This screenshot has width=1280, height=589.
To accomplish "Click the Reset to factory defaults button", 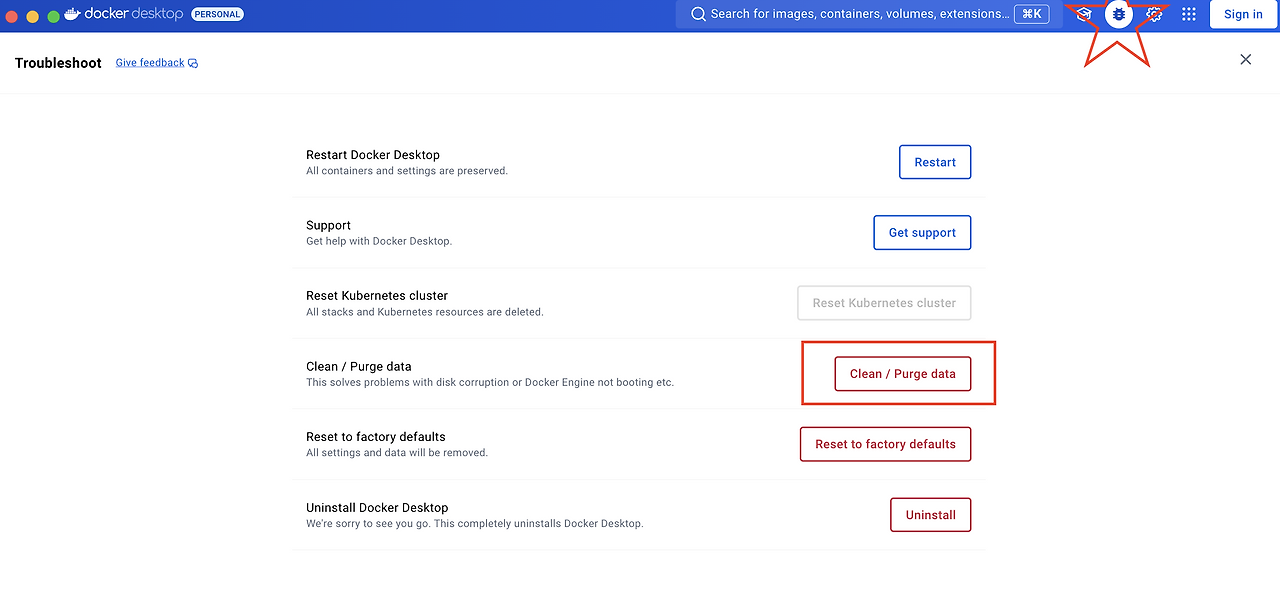I will point(885,444).
